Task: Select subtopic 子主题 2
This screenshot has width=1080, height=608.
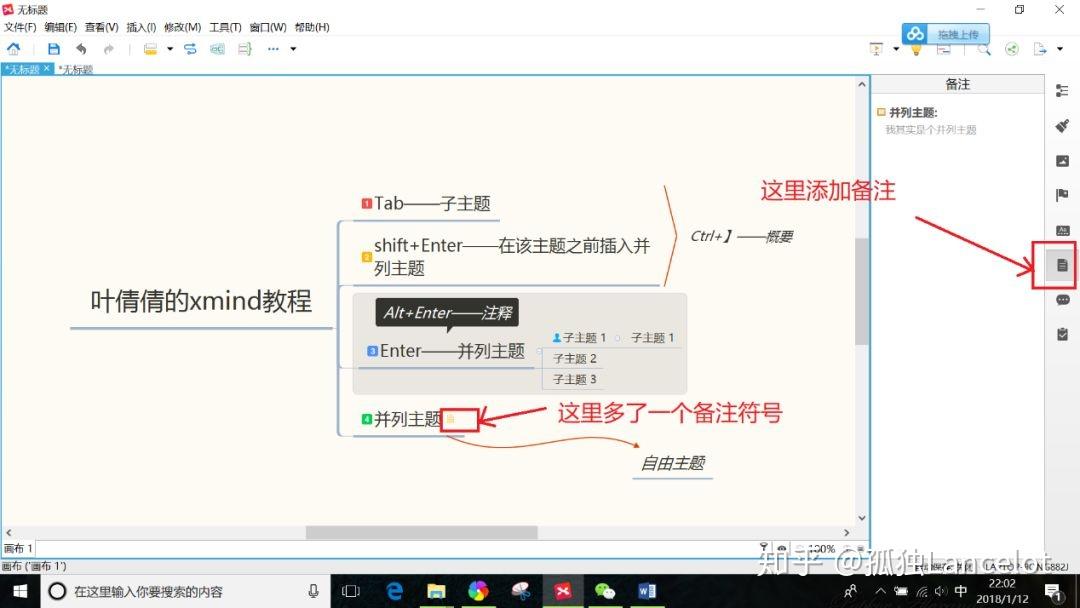Action: point(574,359)
